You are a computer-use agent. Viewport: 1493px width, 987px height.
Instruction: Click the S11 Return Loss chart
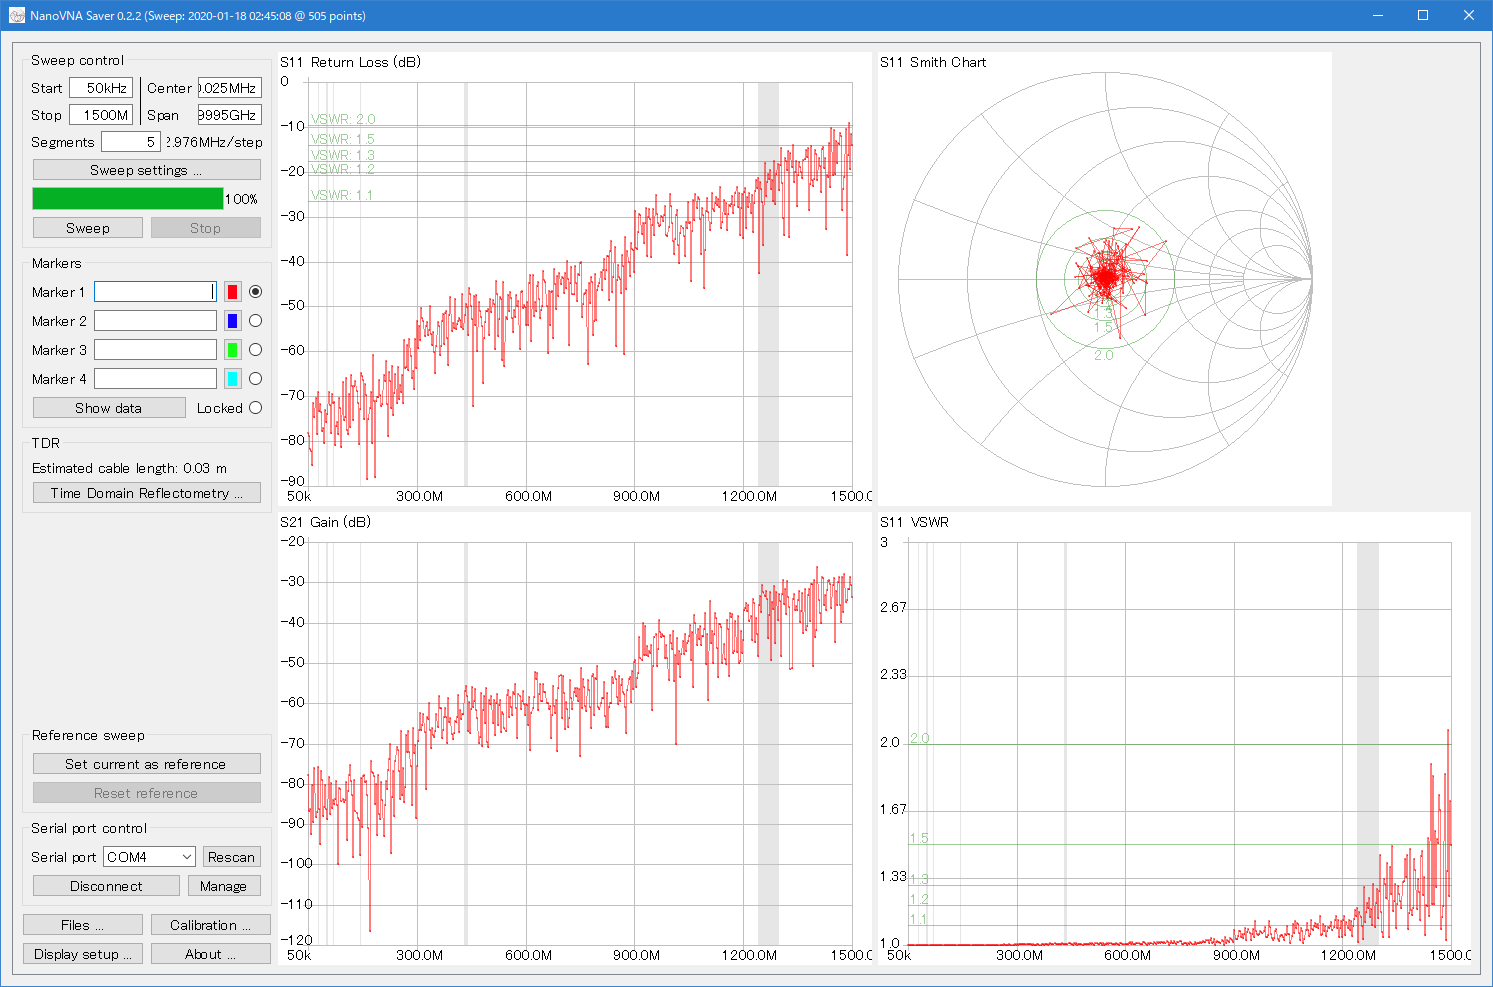[575, 280]
